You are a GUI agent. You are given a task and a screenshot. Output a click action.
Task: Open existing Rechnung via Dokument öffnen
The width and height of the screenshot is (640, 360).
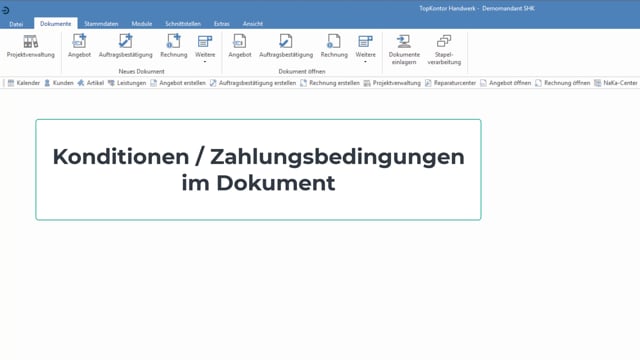pyautogui.click(x=334, y=47)
